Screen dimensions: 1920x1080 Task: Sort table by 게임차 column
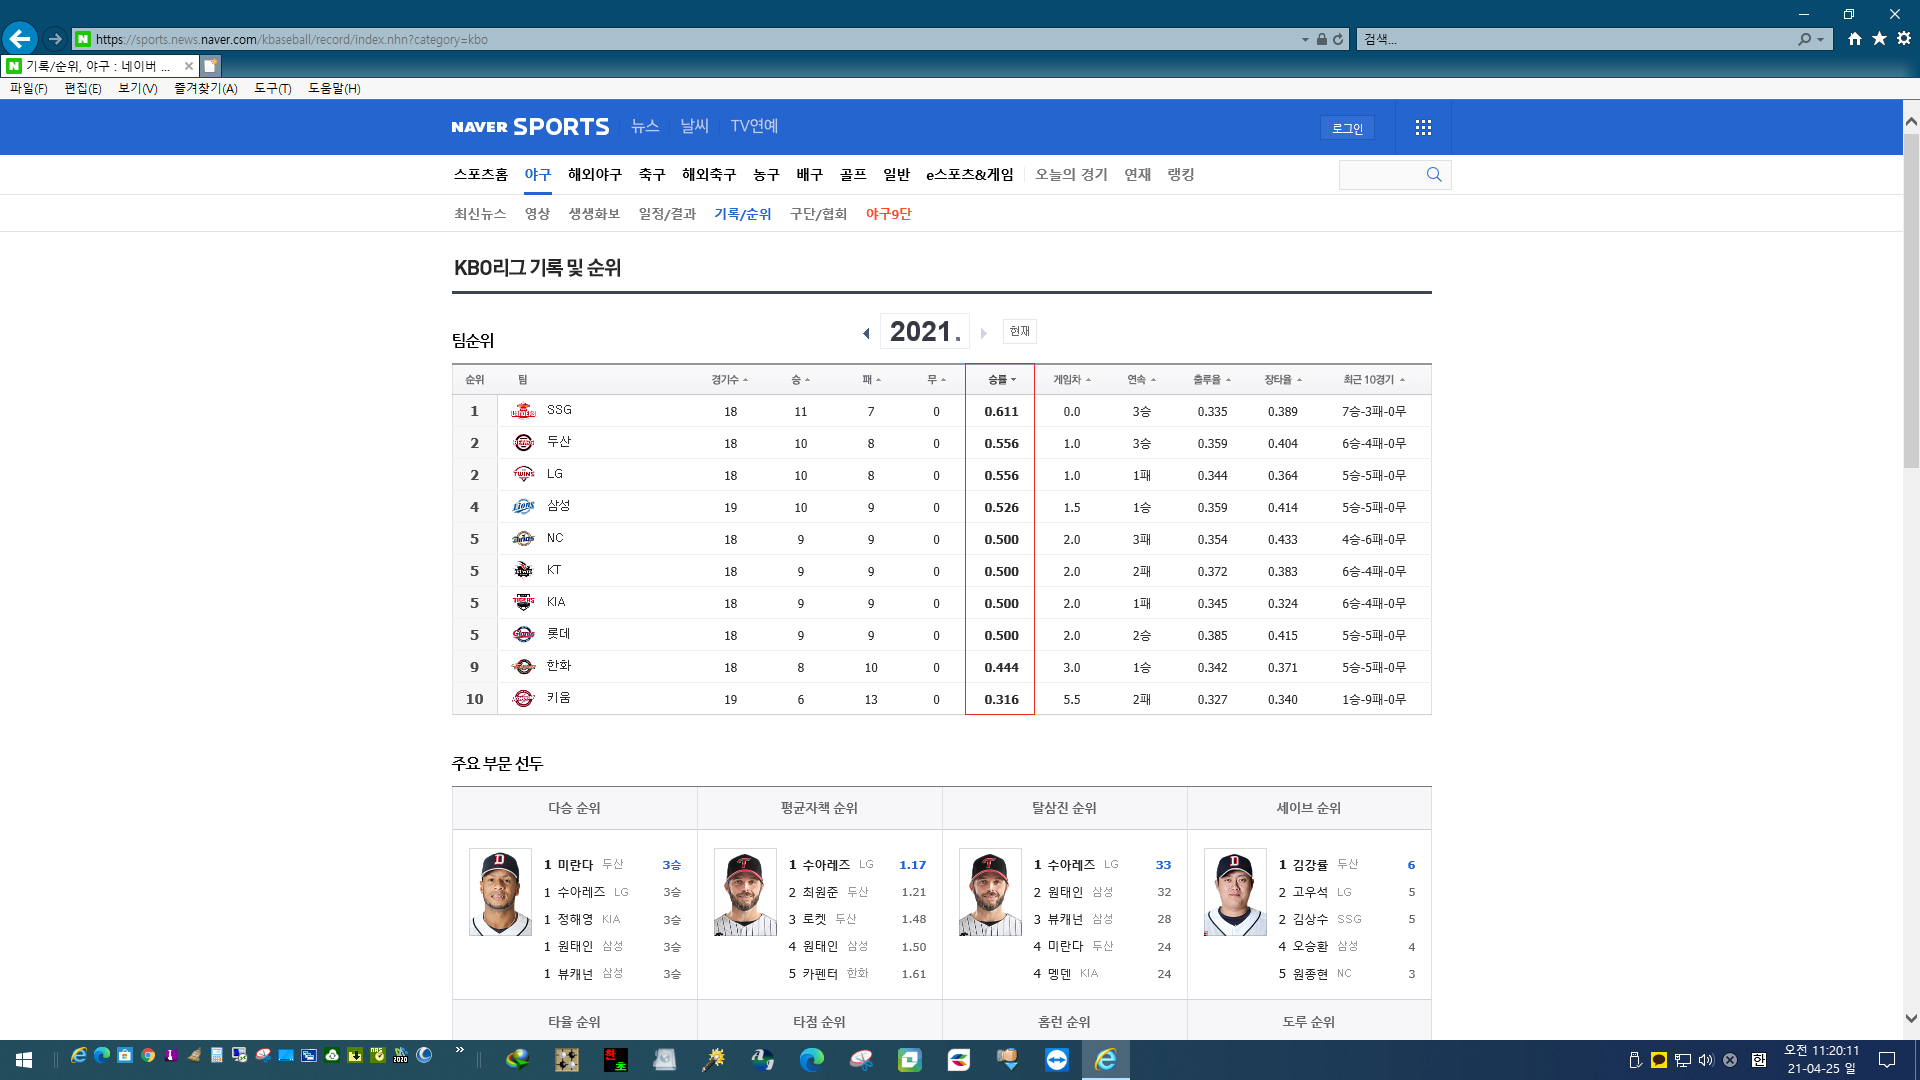click(1071, 380)
